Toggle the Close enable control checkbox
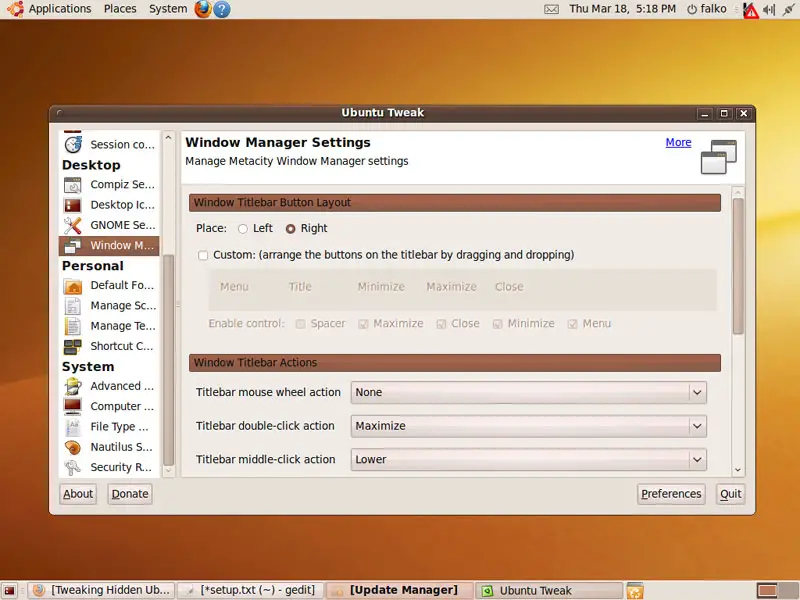Screen dimensions: 800x600 pyautogui.click(x=441, y=324)
